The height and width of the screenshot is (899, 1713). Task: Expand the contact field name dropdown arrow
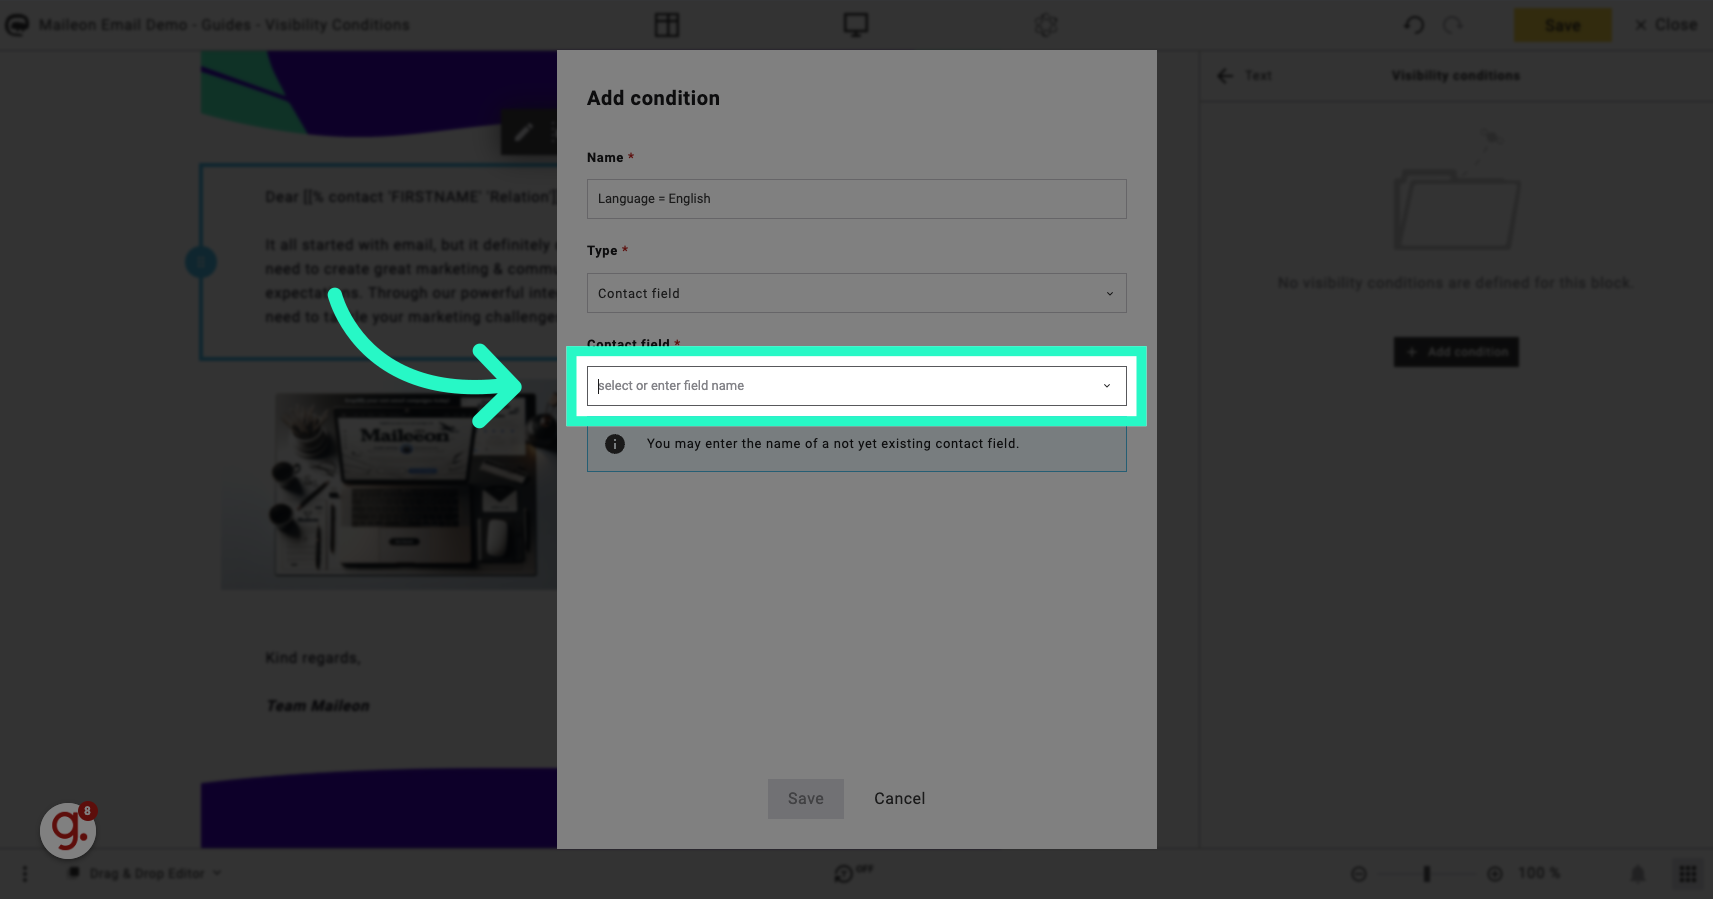point(1107,386)
